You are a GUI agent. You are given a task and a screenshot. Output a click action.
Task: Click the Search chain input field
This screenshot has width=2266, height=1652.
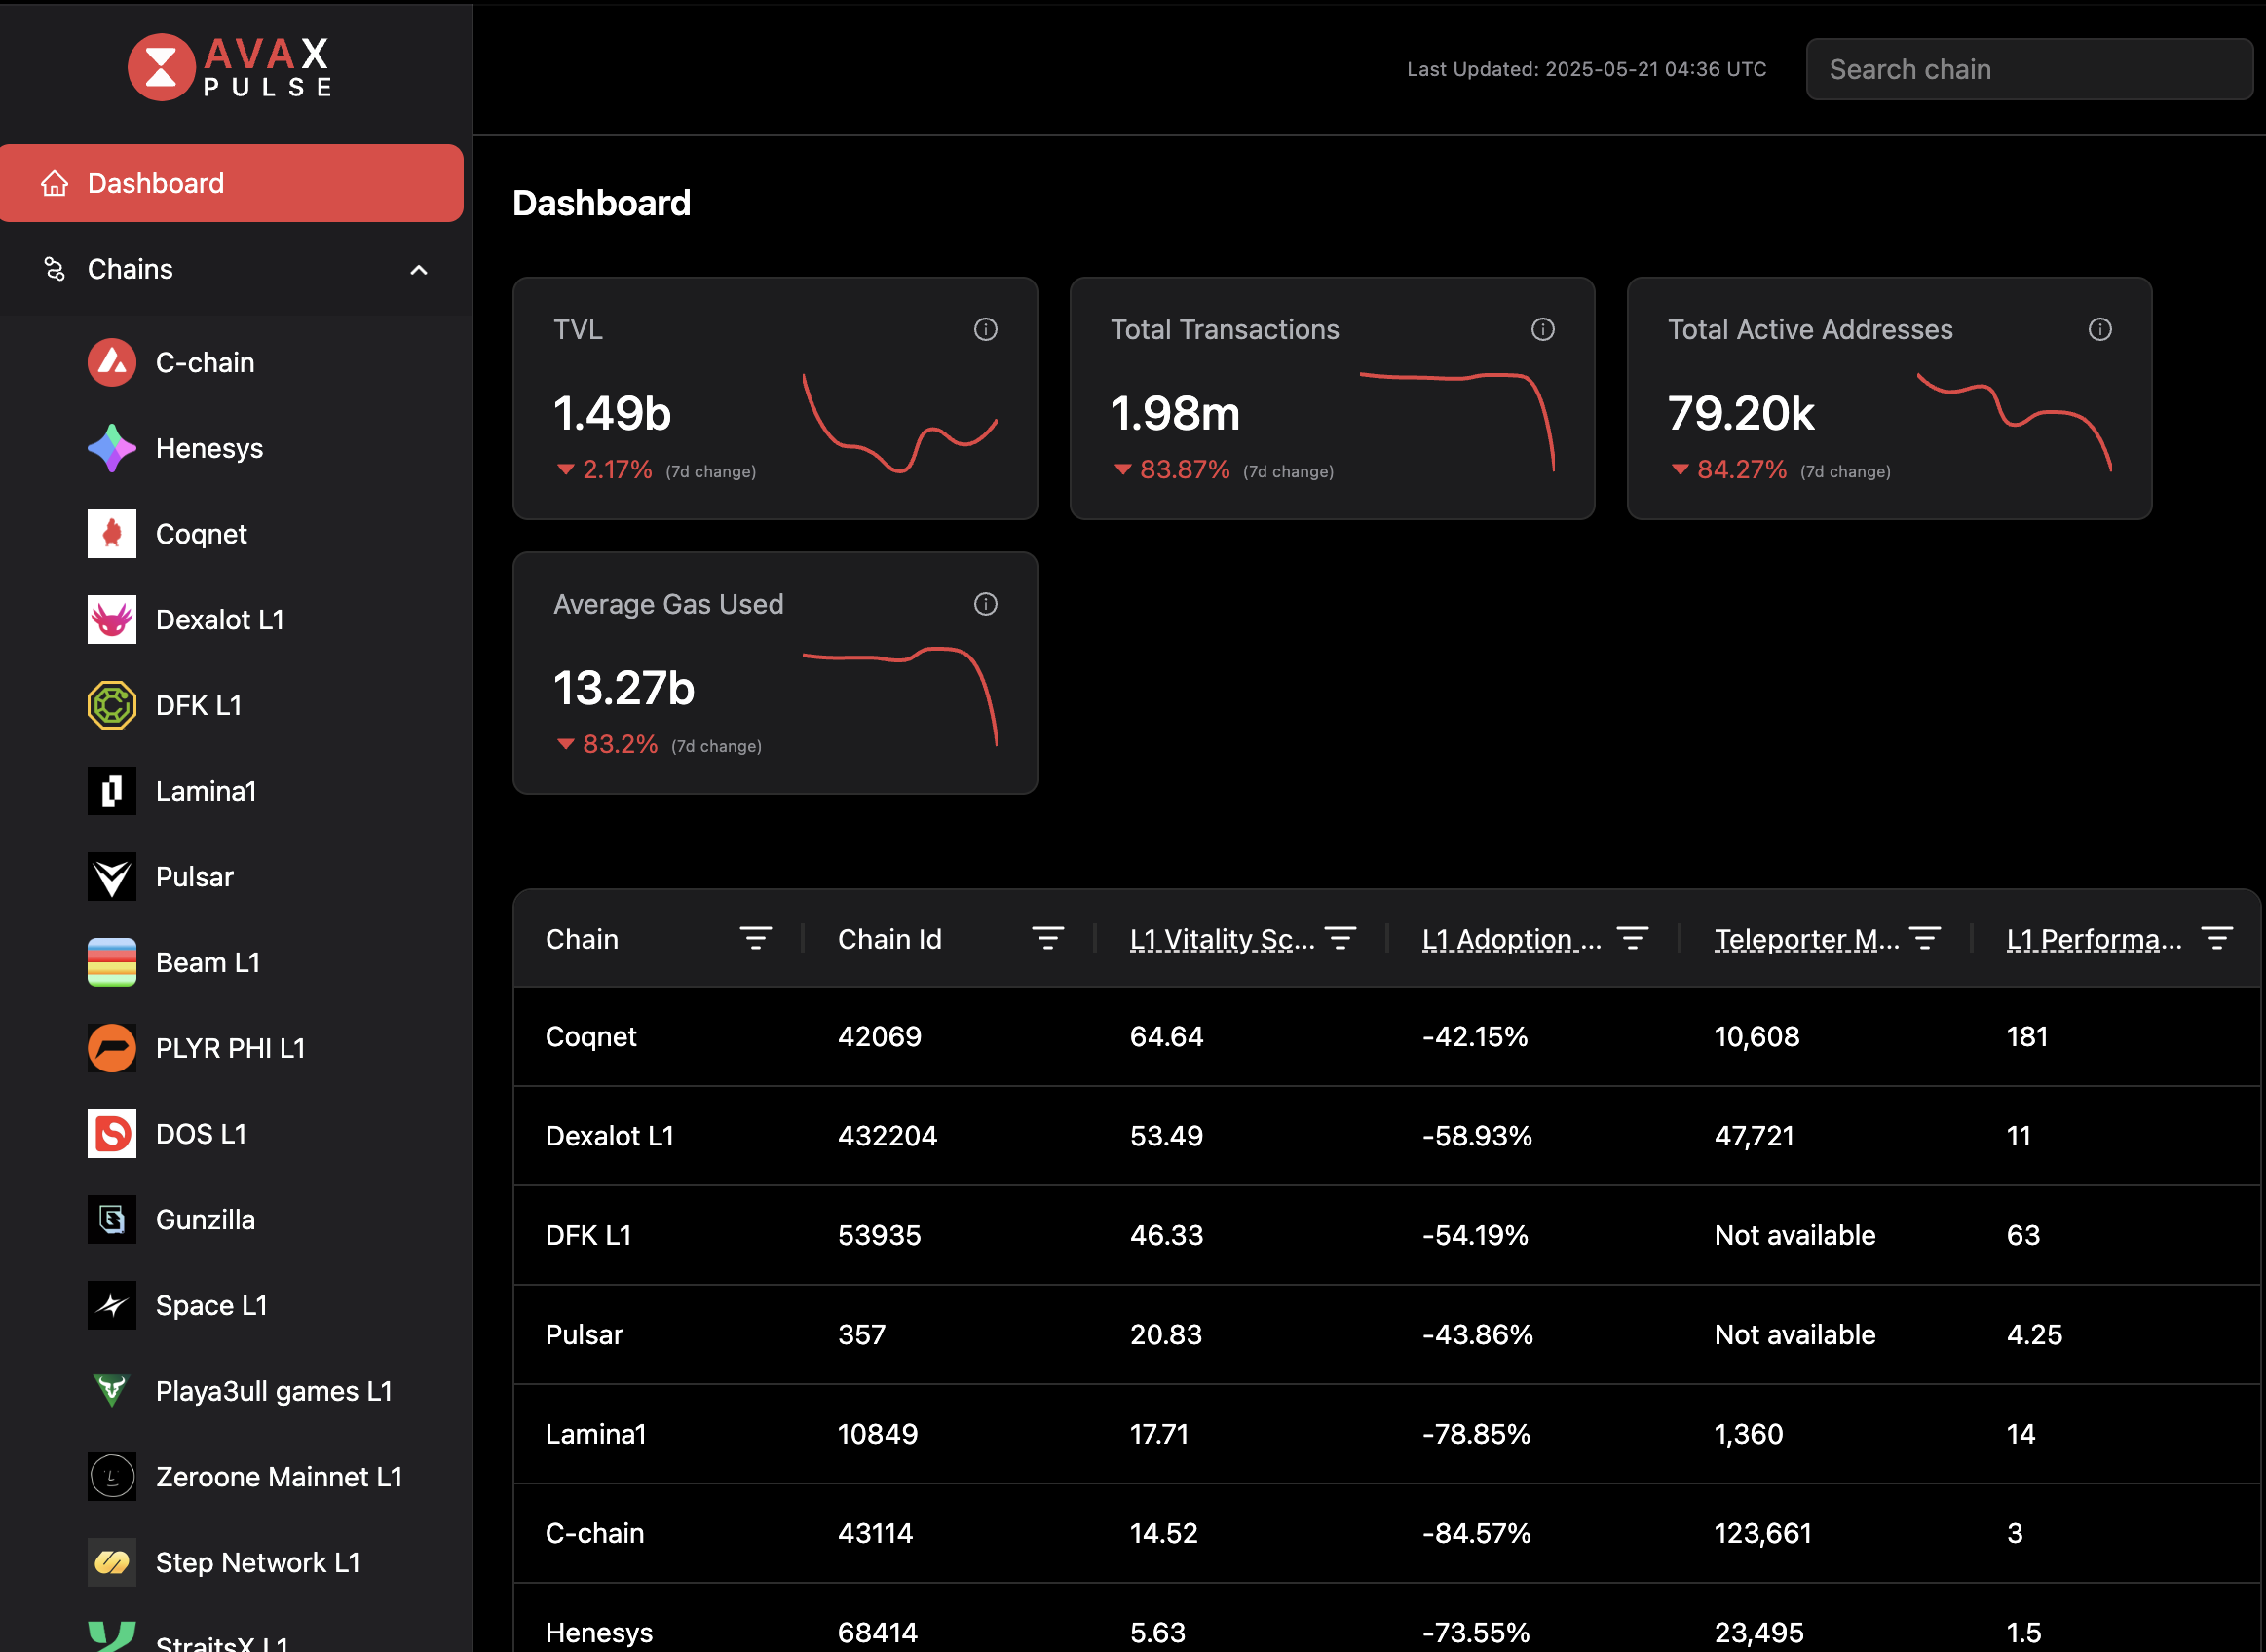[x=2029, y=69]
